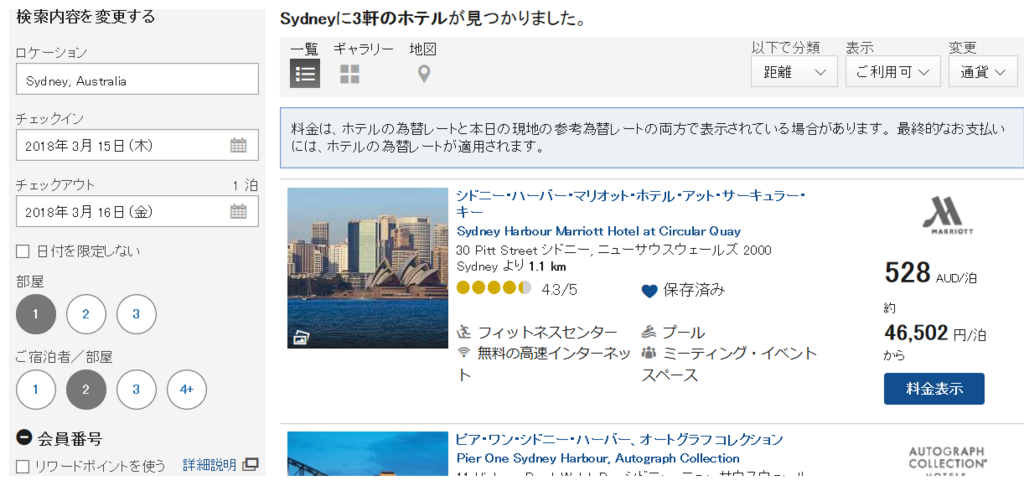Click meeting space amenity icon
The width and height of the screenshot is (1024, 491).
coord(648,353)
